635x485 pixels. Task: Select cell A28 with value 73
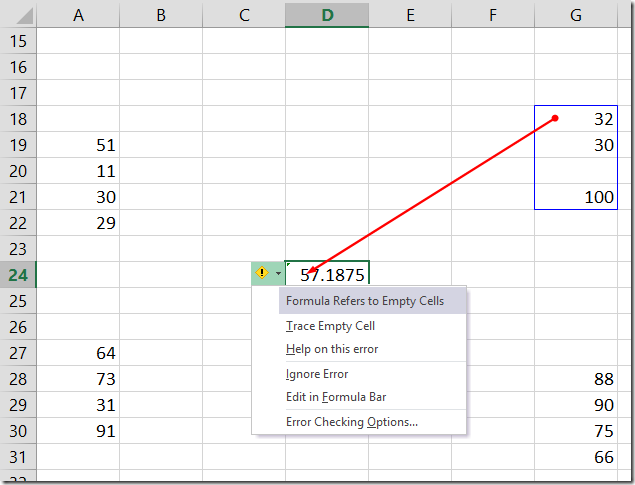[x=78, y=379]
